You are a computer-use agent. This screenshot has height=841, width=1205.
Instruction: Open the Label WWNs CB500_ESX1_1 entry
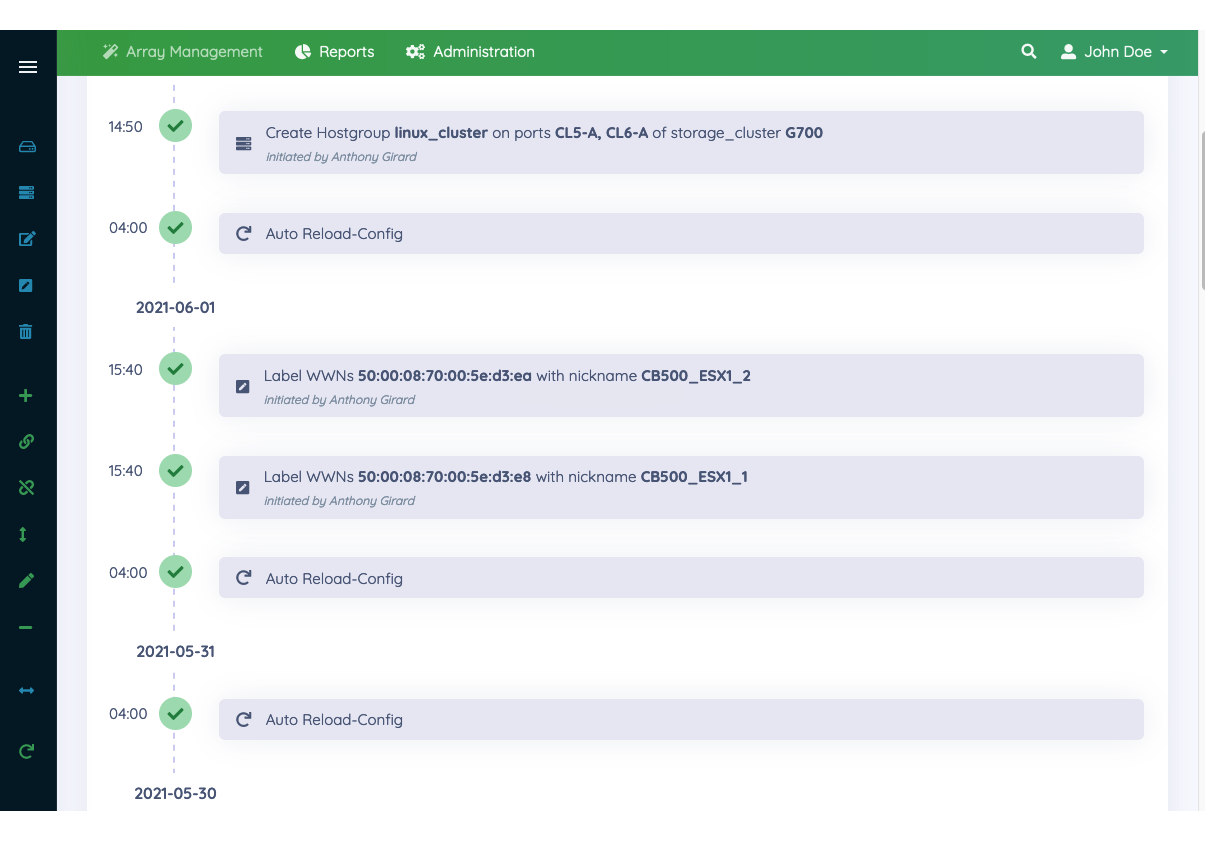coord(681,487)
